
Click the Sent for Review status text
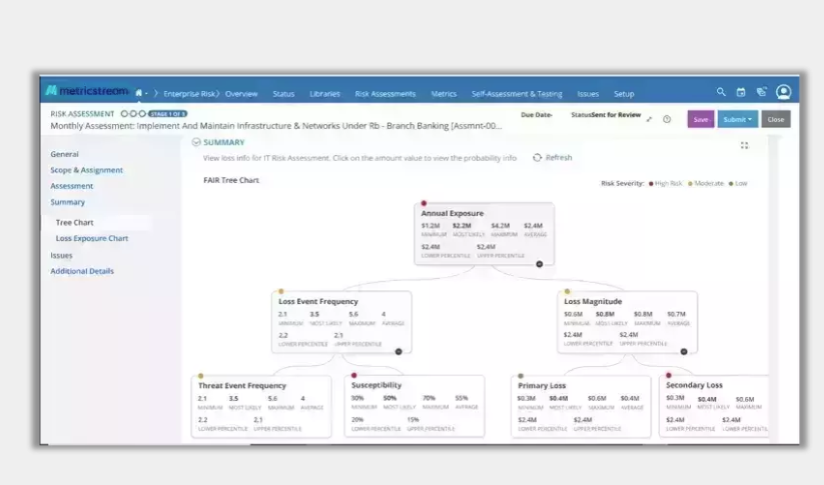click(x=616, y=115)
